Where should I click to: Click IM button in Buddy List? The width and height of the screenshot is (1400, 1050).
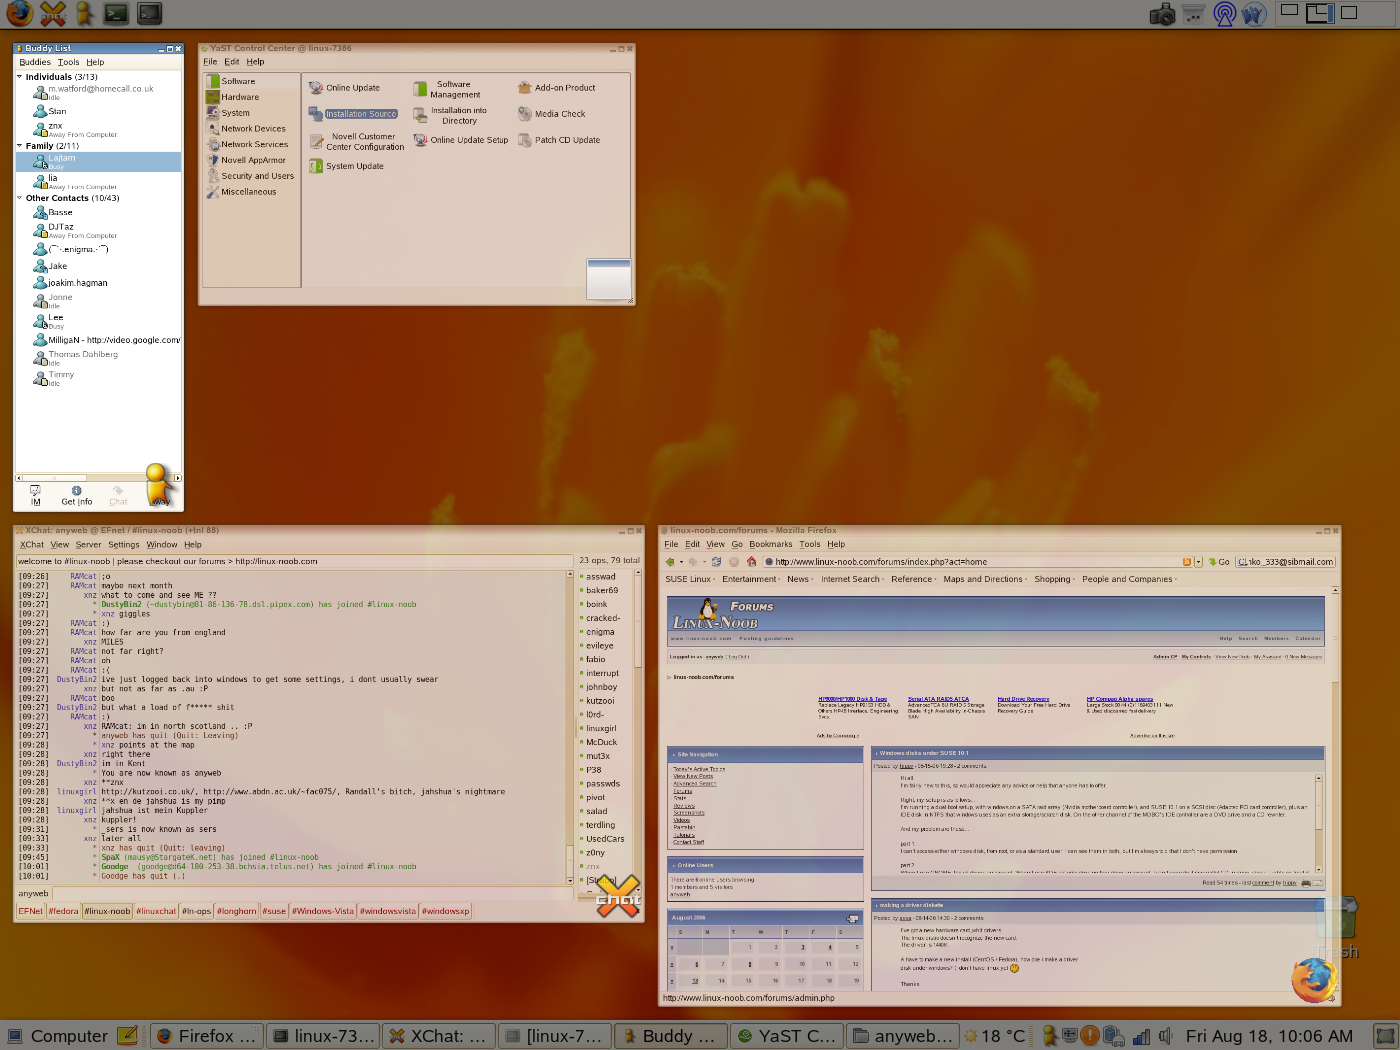(35, 496)
